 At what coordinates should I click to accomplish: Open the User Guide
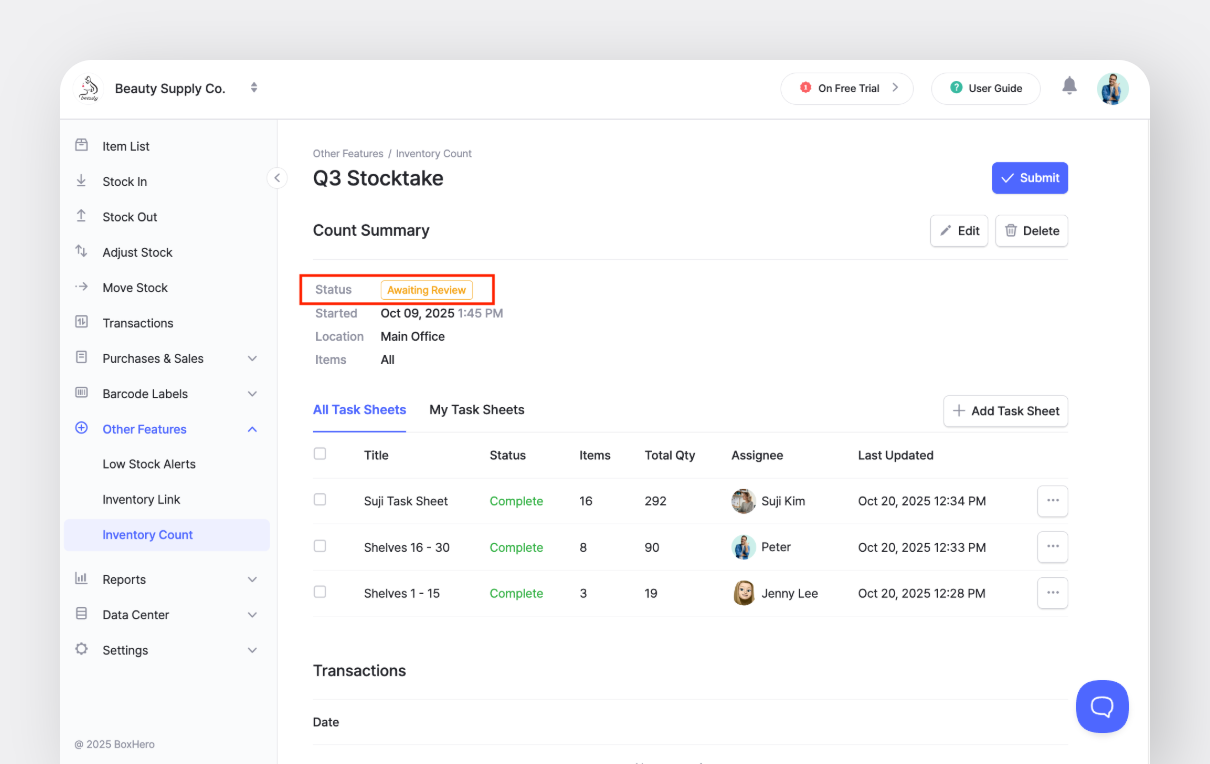(x=985, y=88)
